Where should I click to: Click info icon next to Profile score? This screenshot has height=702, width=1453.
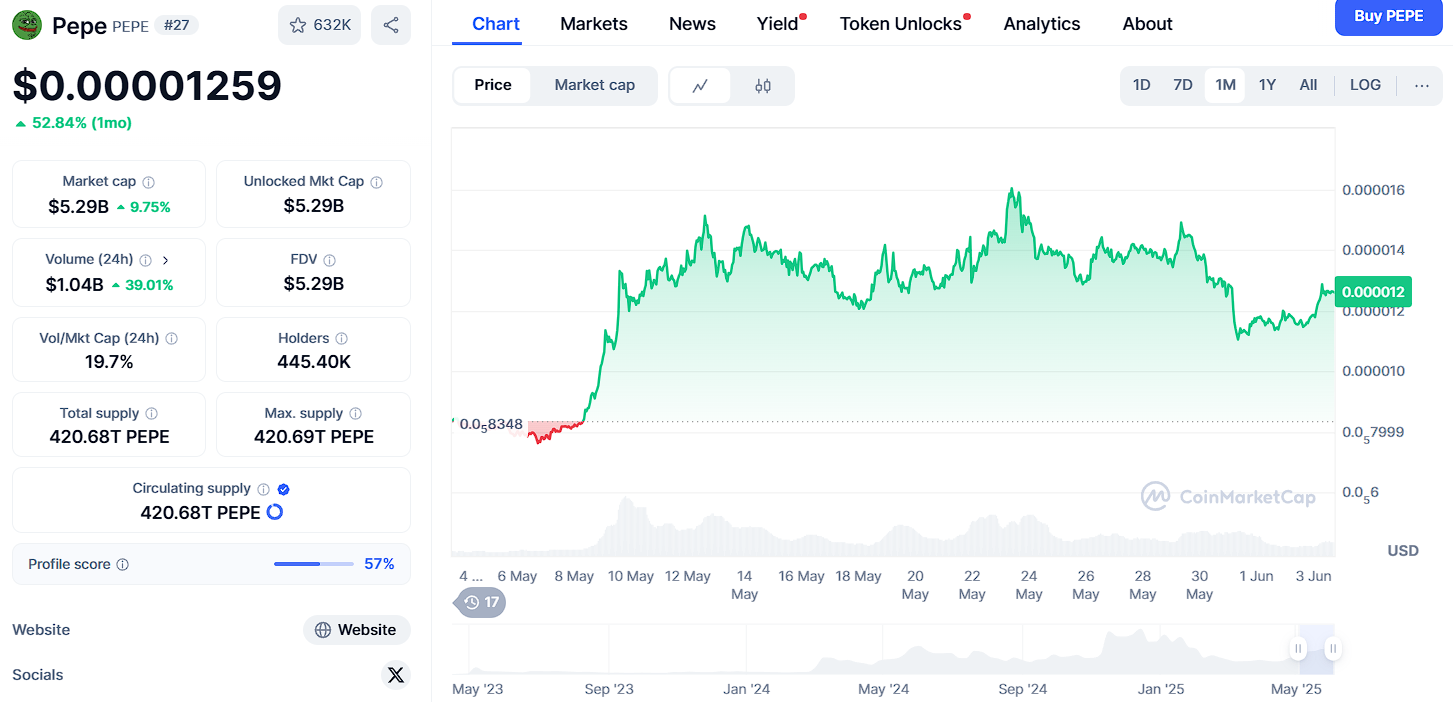(x=123, y=565)
